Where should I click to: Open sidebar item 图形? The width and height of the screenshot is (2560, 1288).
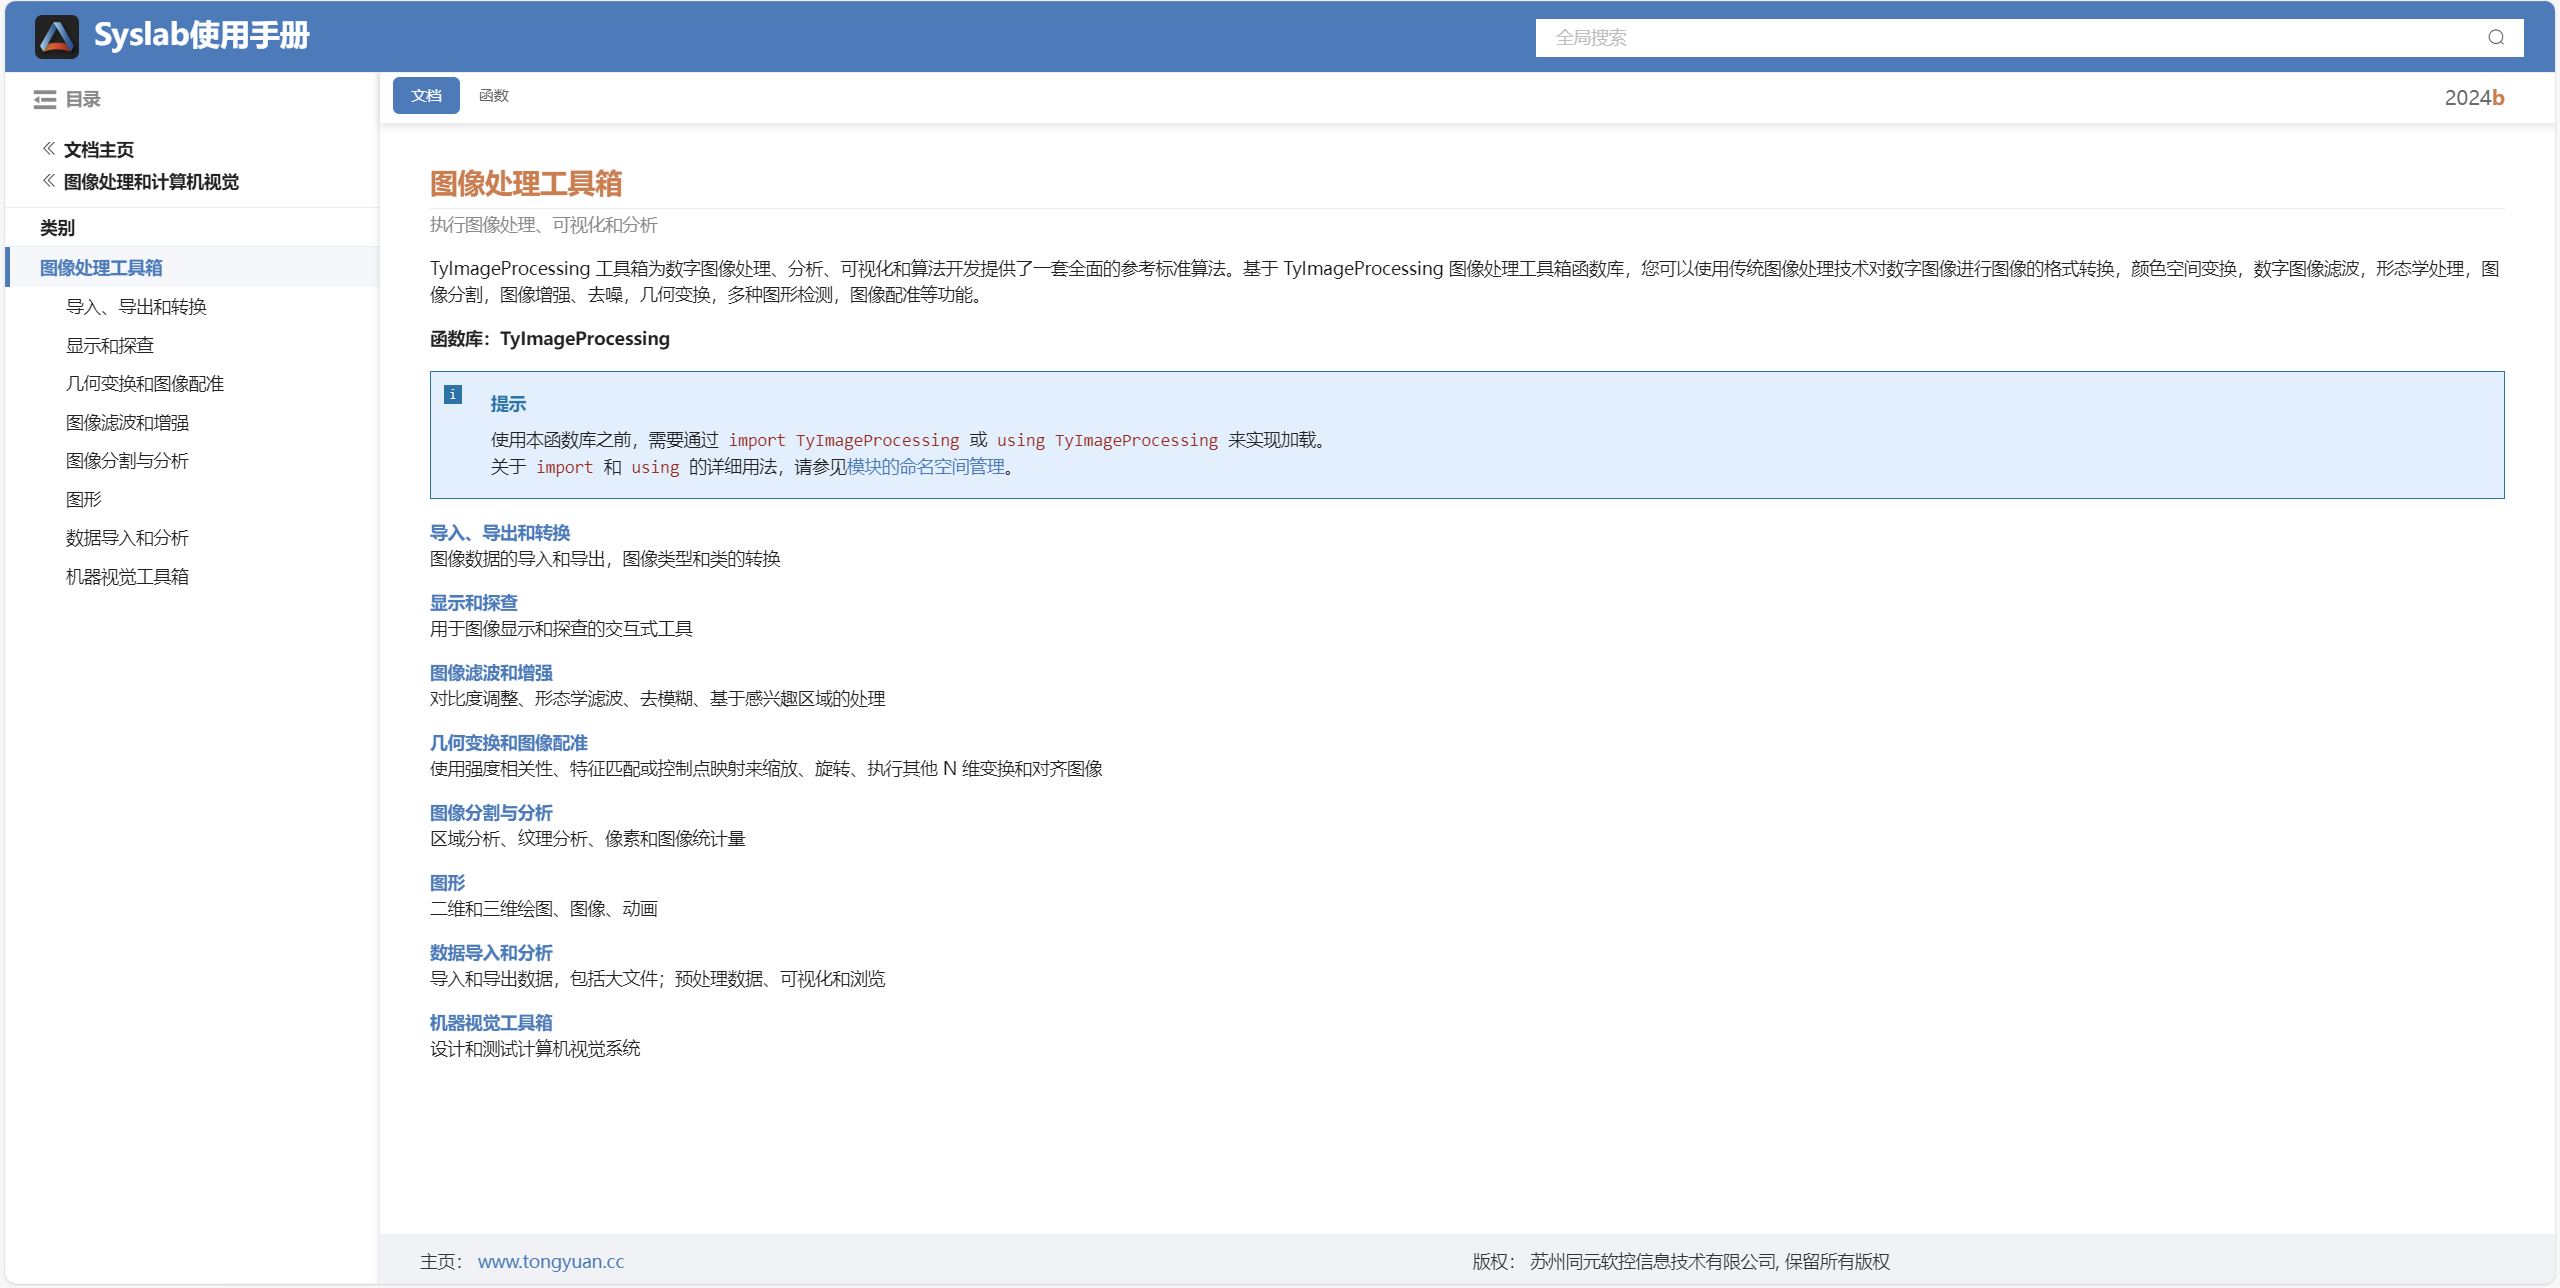click(x=84, y=500)
